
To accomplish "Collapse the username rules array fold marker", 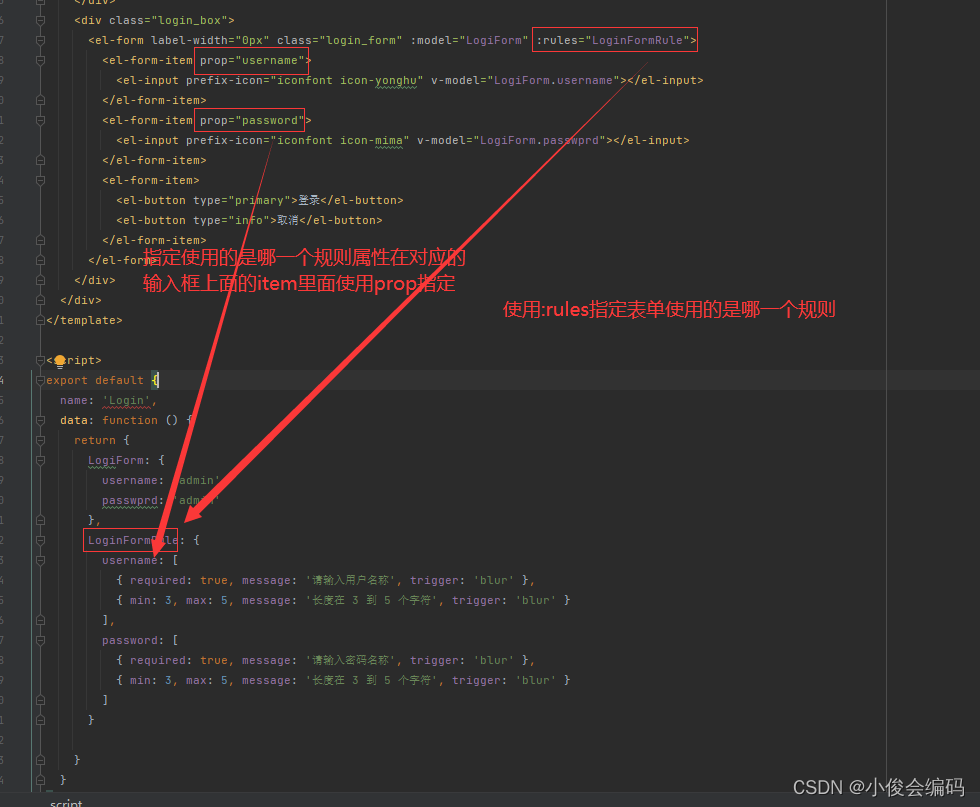I will (x=38, y=560).
